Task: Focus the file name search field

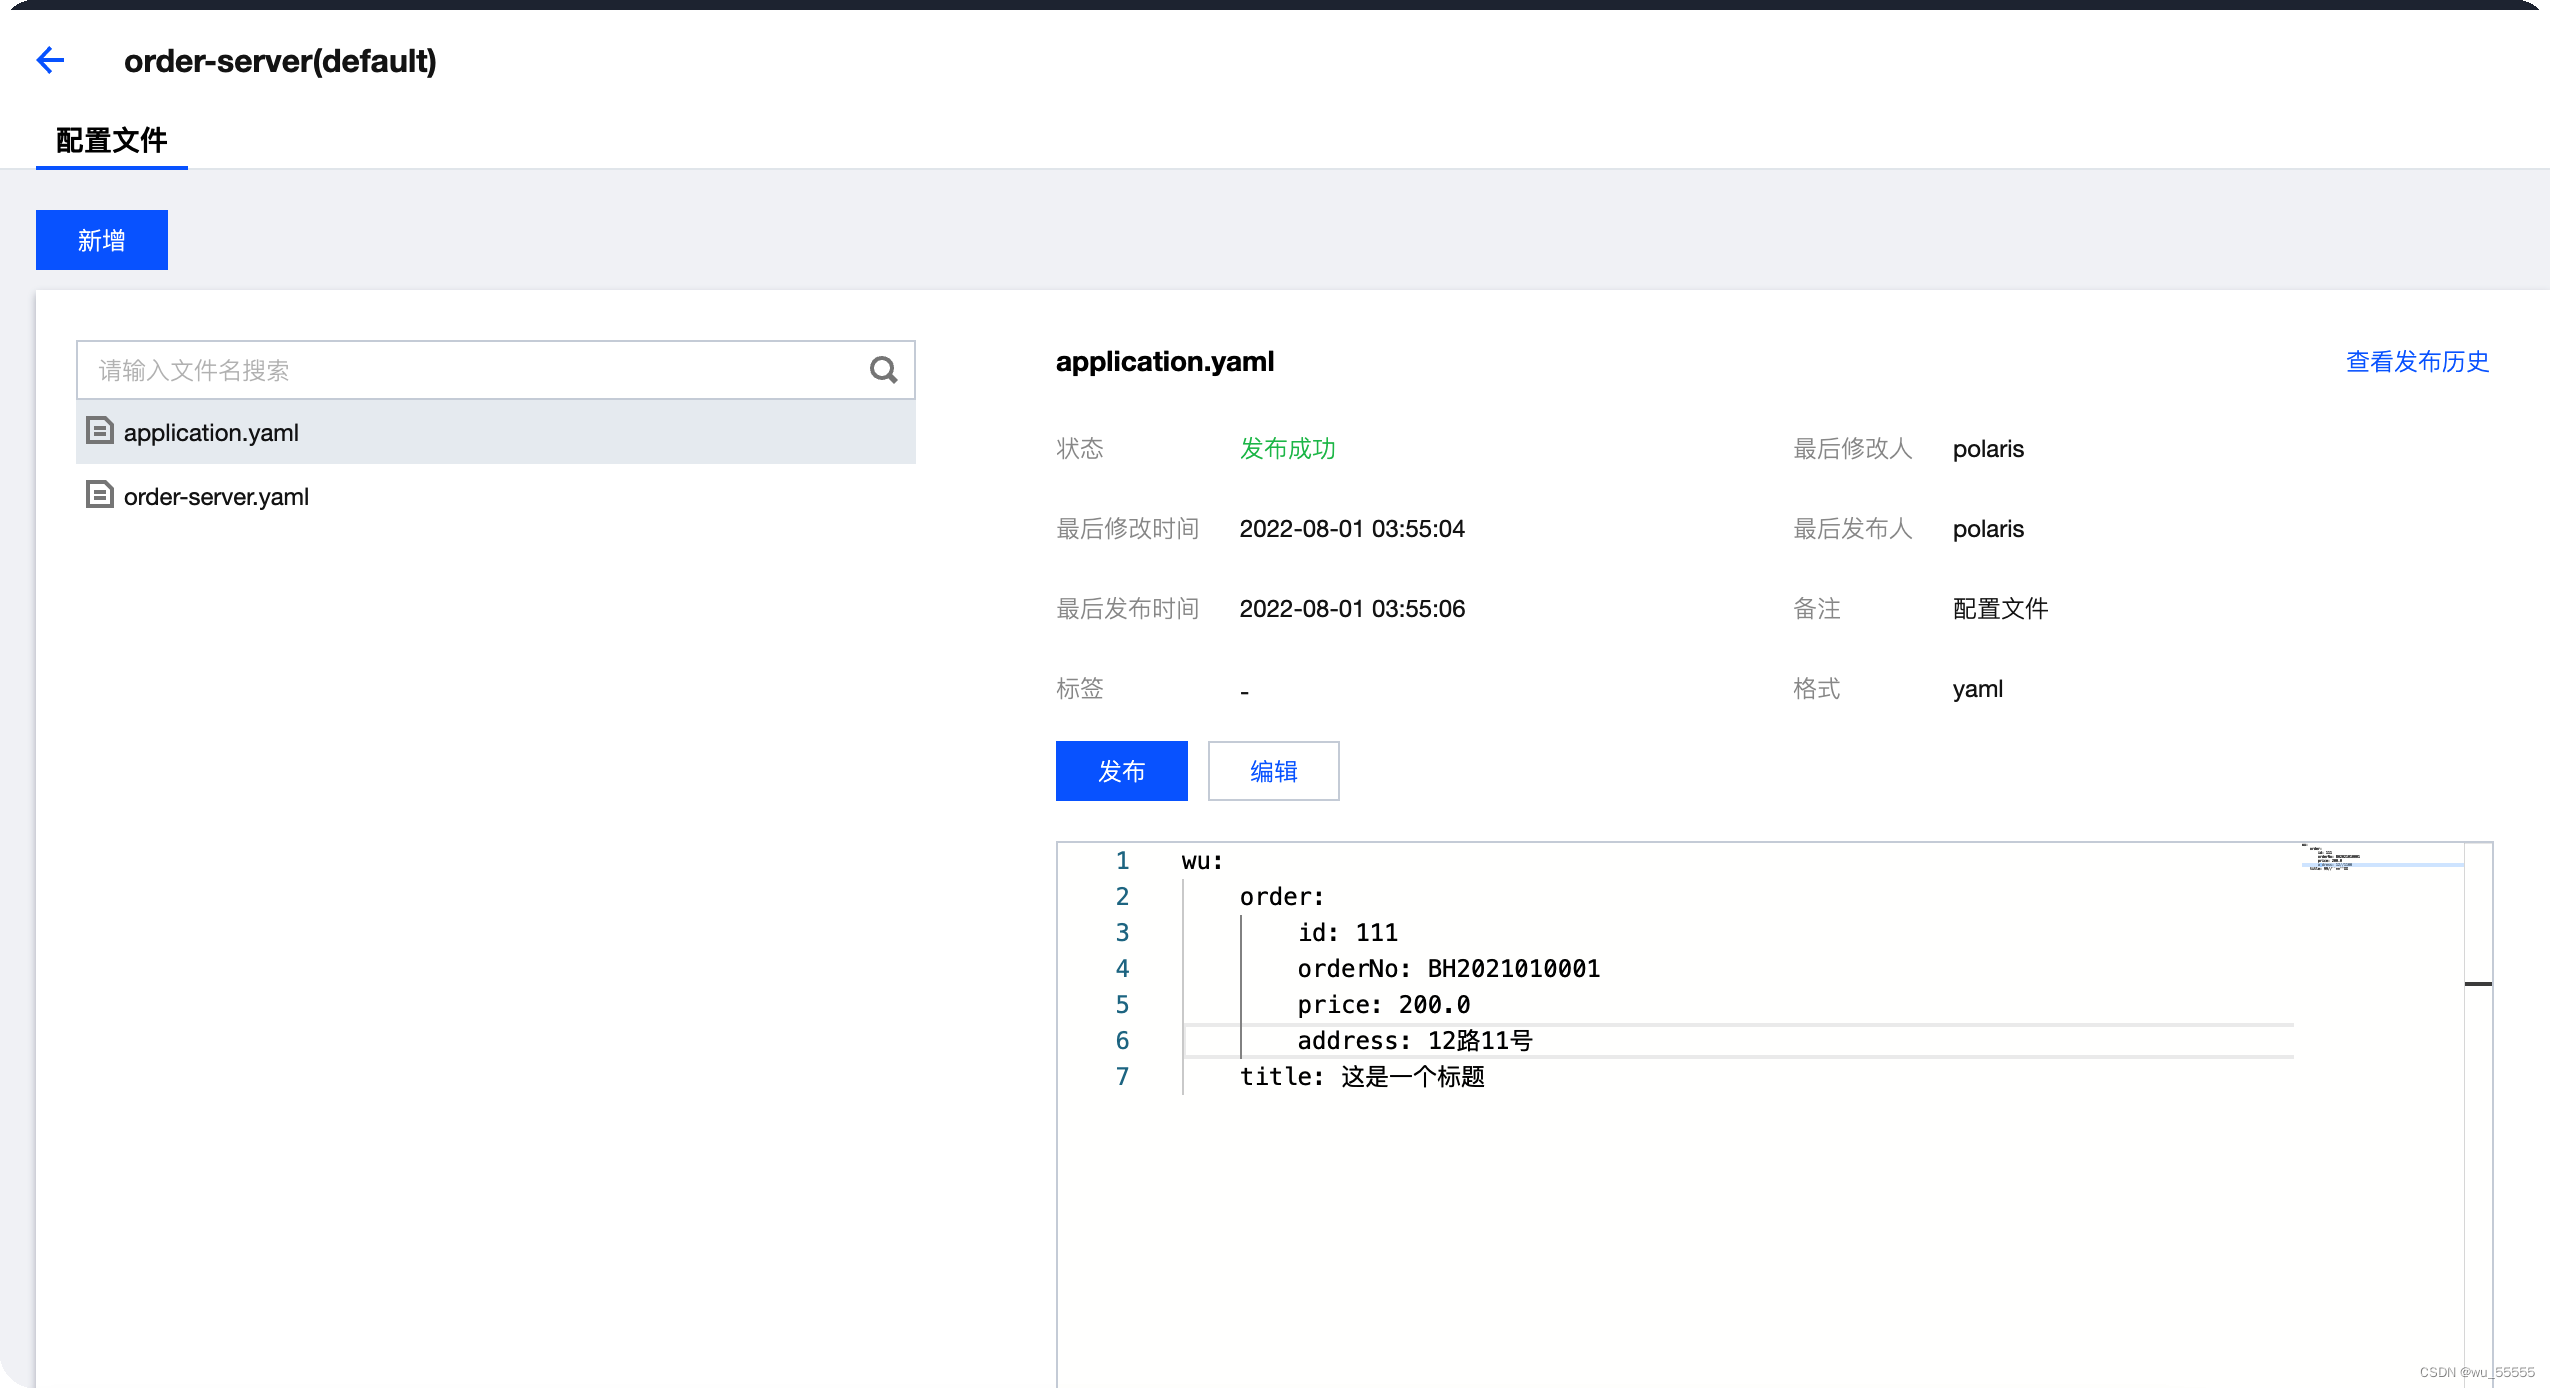Action: 470,371
